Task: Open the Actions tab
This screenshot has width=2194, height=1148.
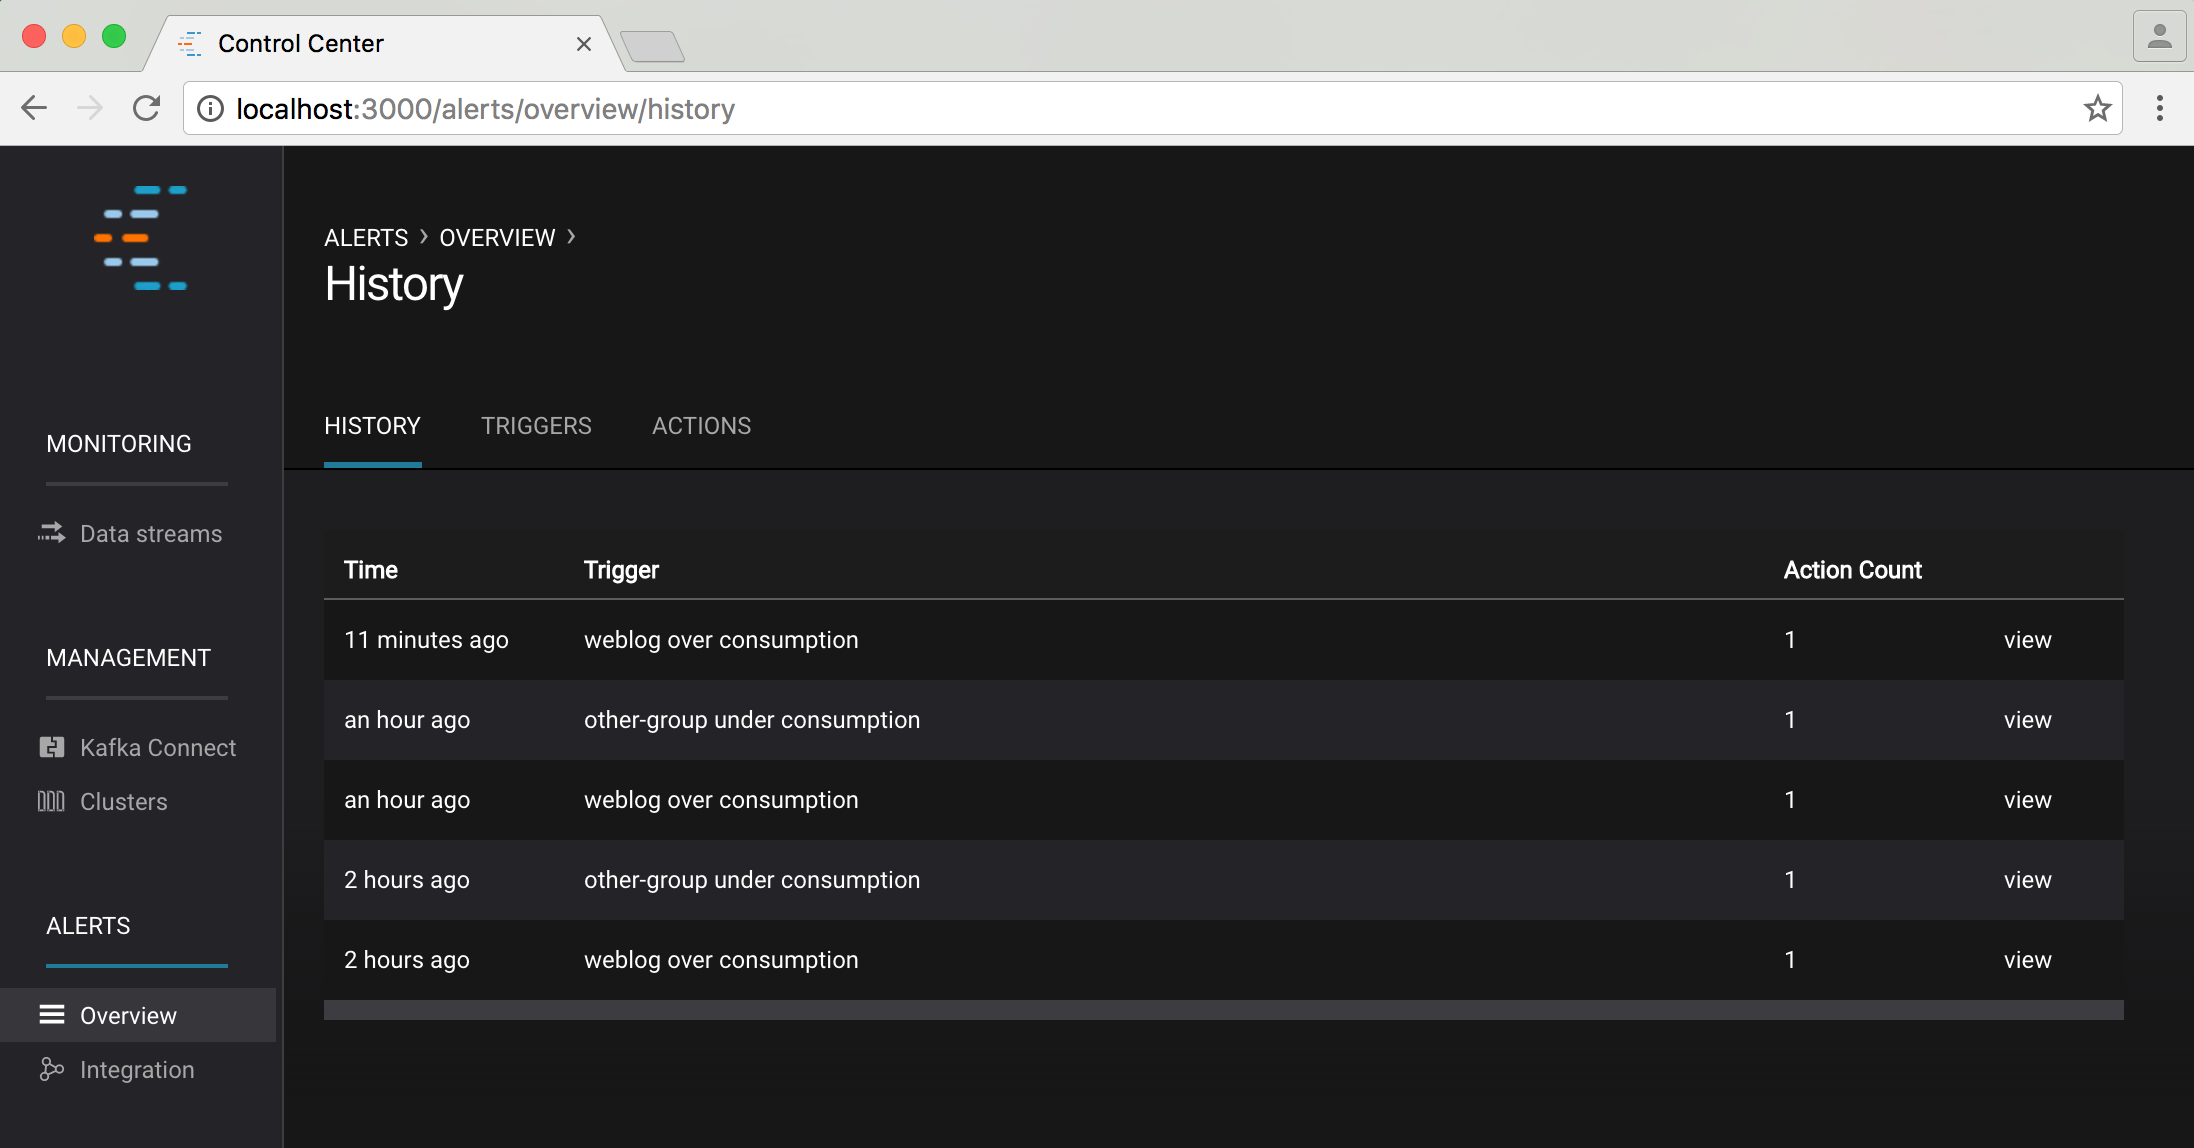Action: pos(701,426)
